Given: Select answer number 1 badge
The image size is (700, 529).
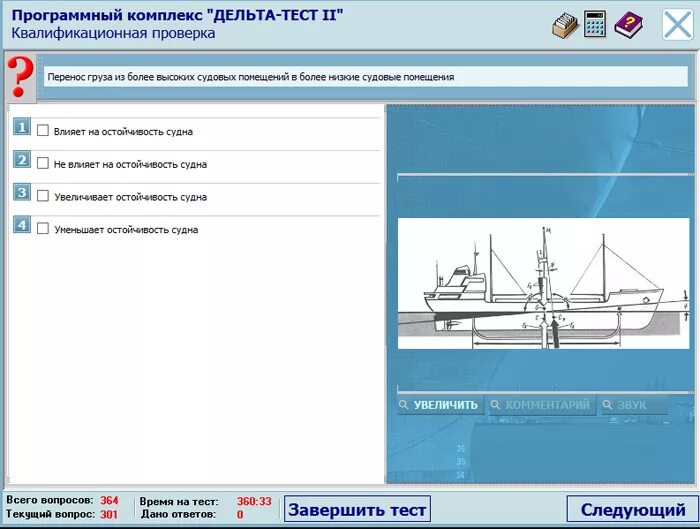Looking at the screenshot, I should (x=22, y=127).
